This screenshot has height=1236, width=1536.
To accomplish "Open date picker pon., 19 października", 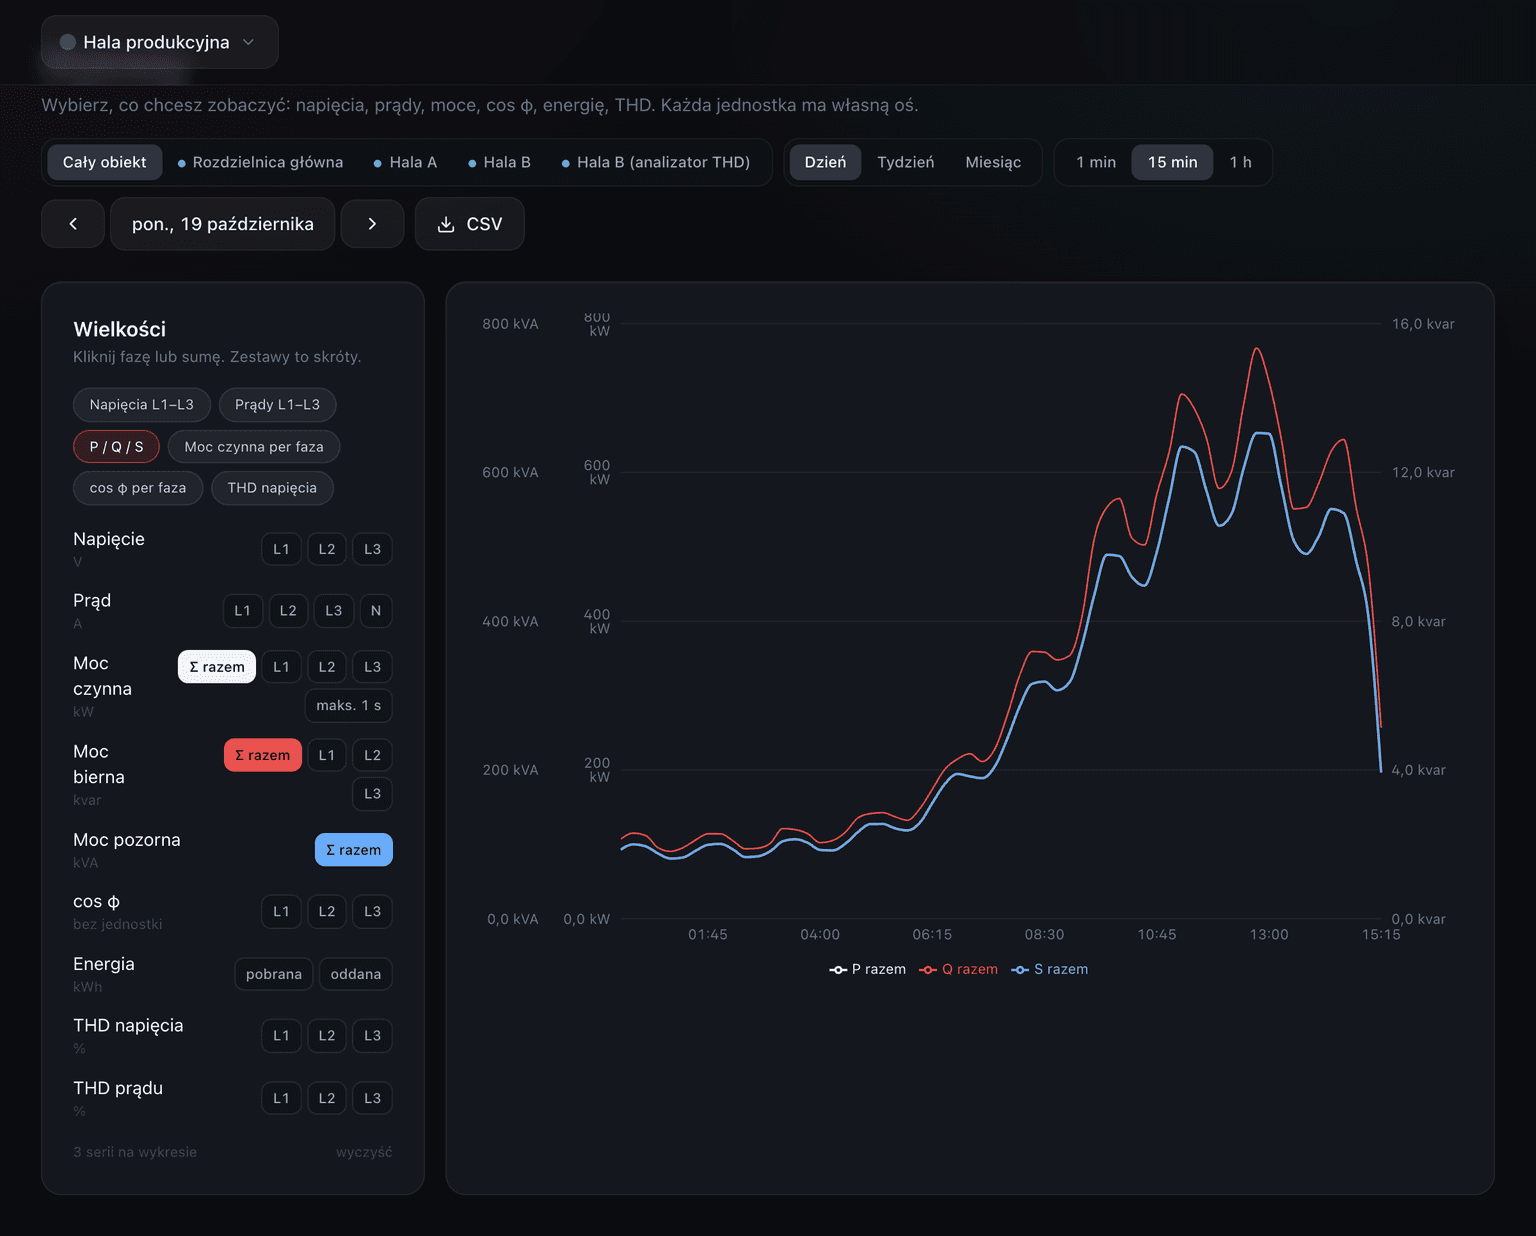I will point(222,224).
